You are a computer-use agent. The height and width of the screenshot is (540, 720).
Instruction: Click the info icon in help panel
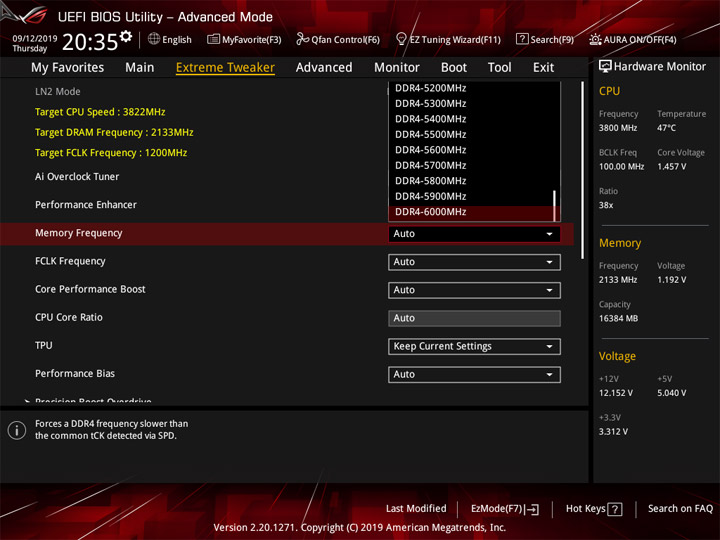[17, 430]
